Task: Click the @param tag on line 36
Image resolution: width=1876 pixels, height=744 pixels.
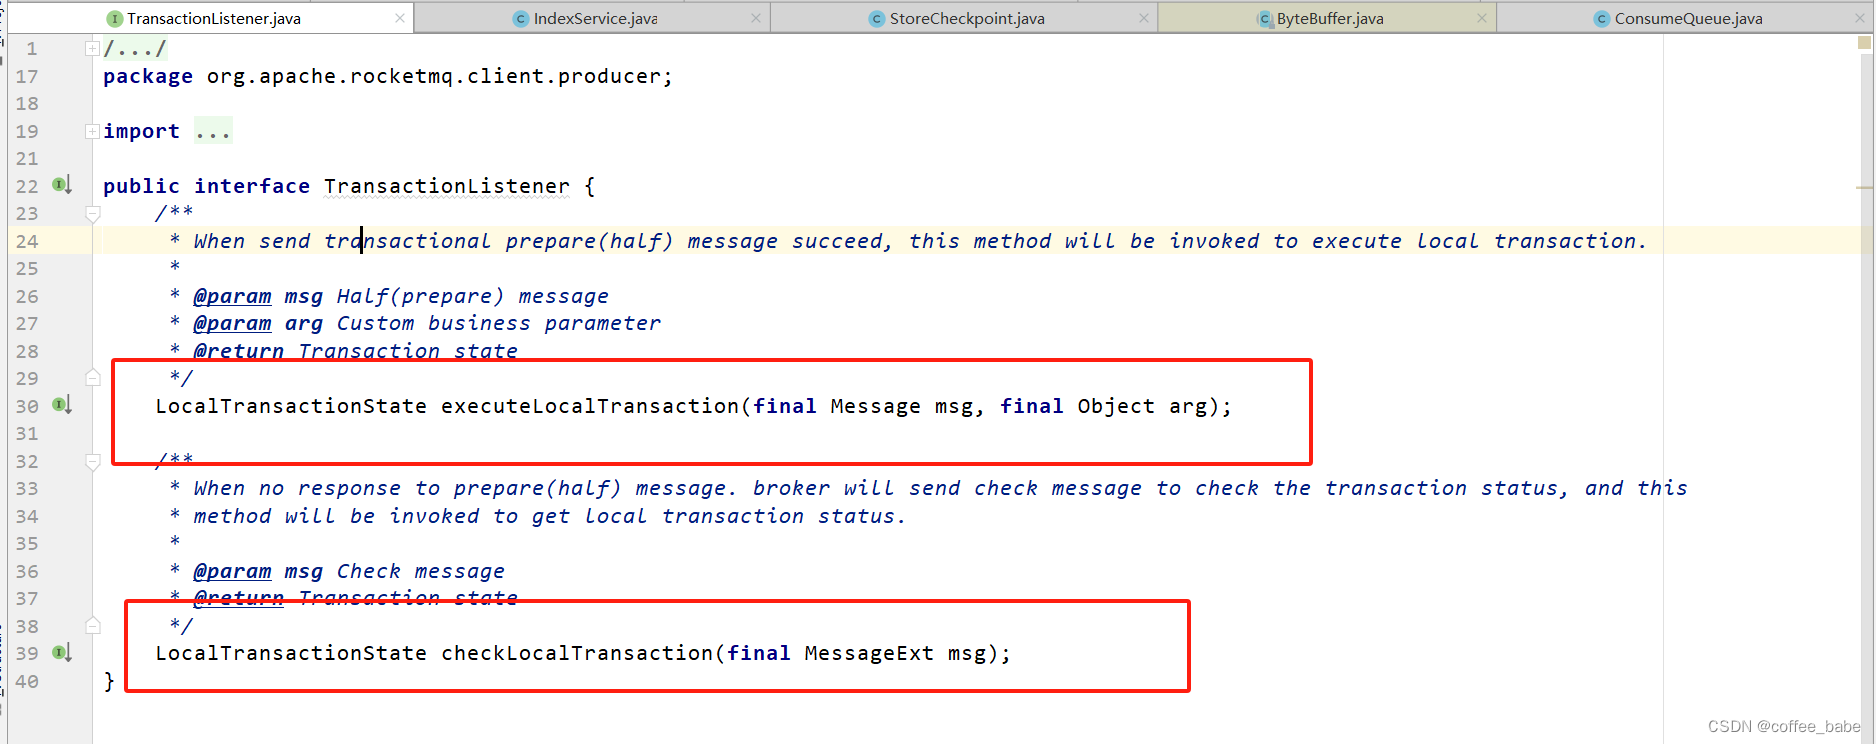Action: click(x=232, y=571)
